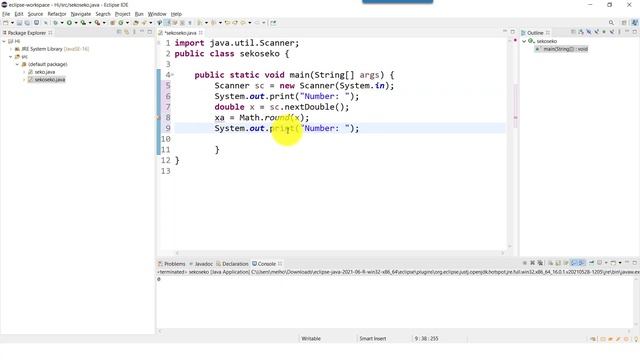
Task: Click the toolbar Search magnifier icon
Action: click(x=611, y=23)
